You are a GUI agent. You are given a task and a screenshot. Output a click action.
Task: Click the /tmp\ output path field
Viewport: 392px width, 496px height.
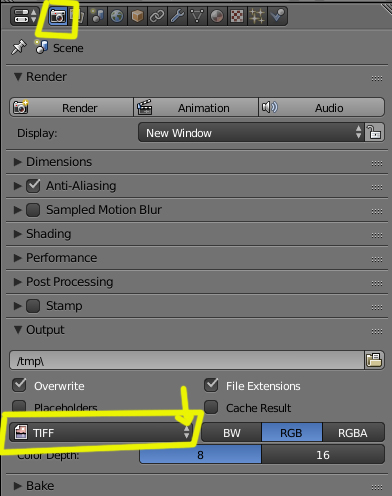point(187,360)
